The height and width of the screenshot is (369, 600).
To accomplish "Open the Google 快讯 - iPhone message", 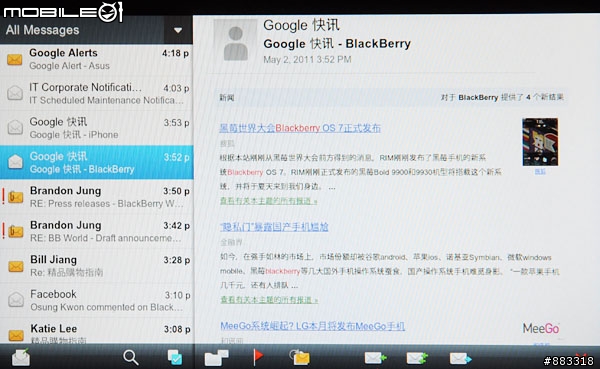I will tap(96, 128).
